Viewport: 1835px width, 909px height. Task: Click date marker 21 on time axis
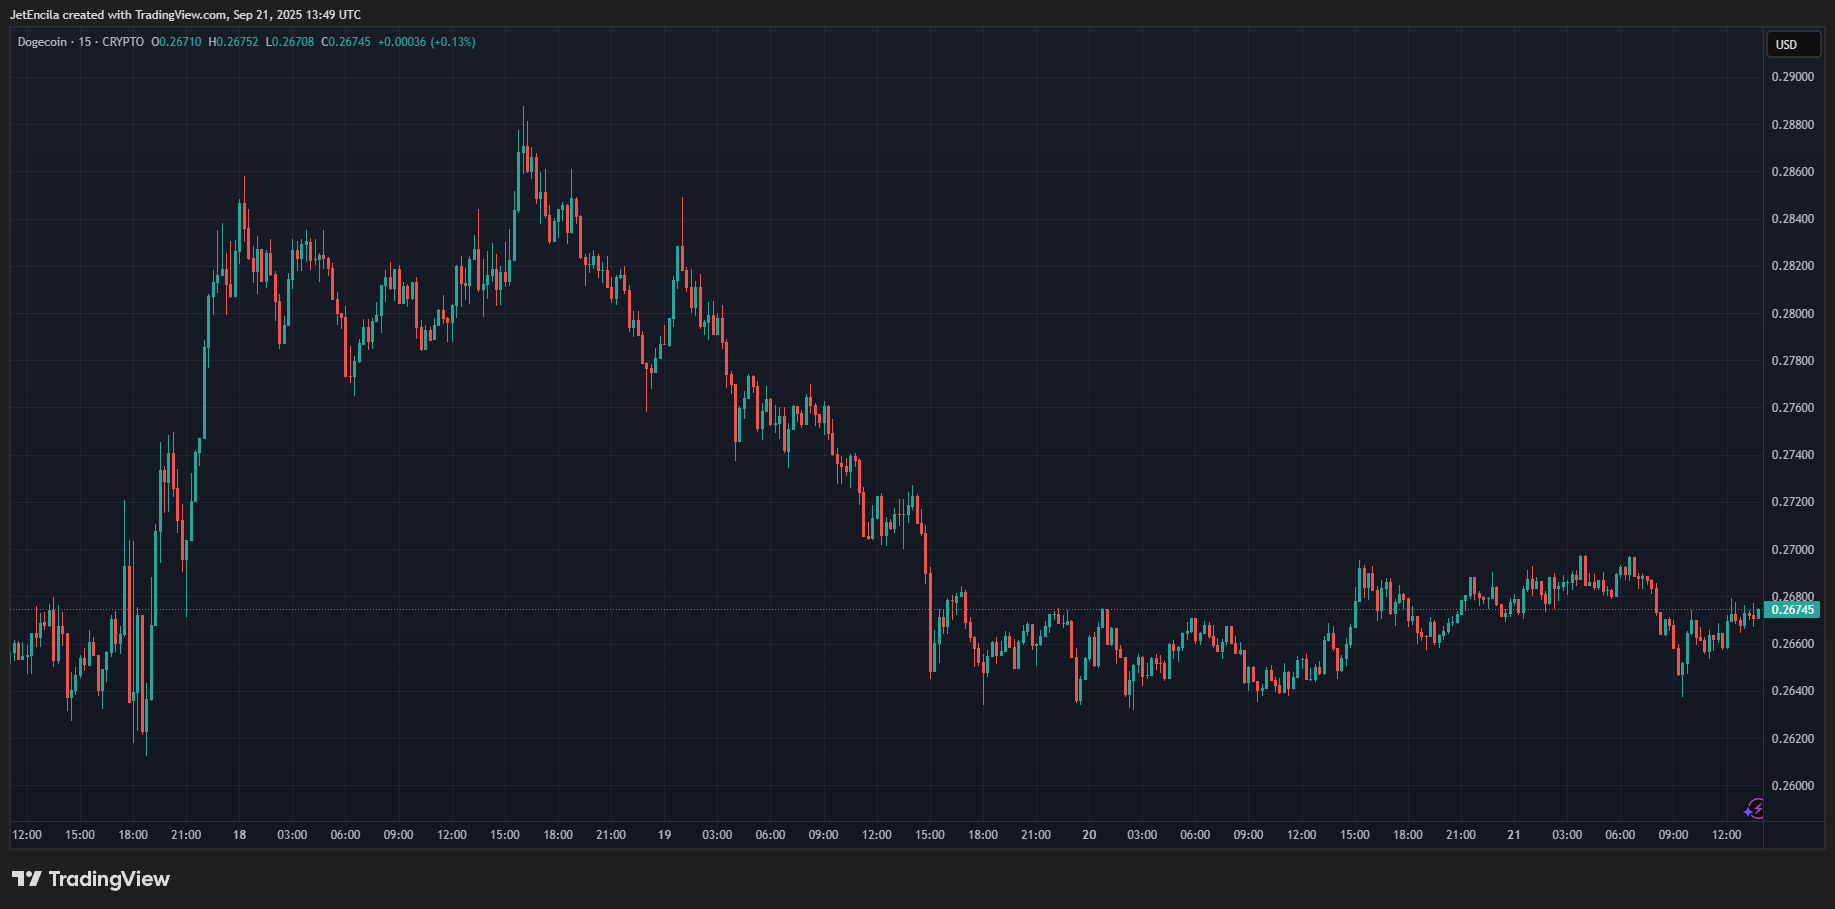1514,835
